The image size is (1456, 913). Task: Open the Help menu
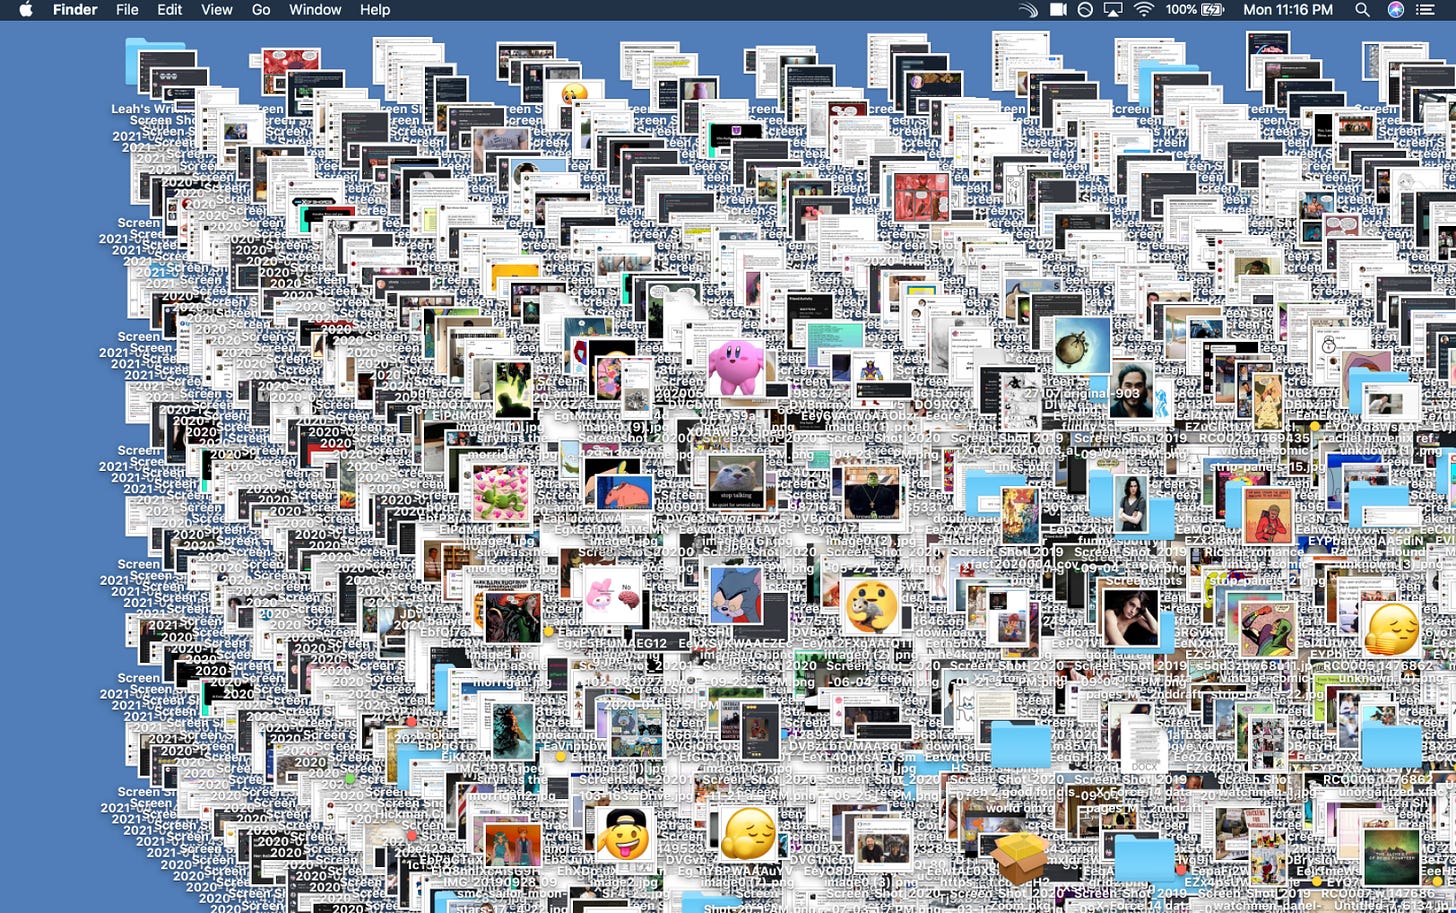click(x=375, y=10)
